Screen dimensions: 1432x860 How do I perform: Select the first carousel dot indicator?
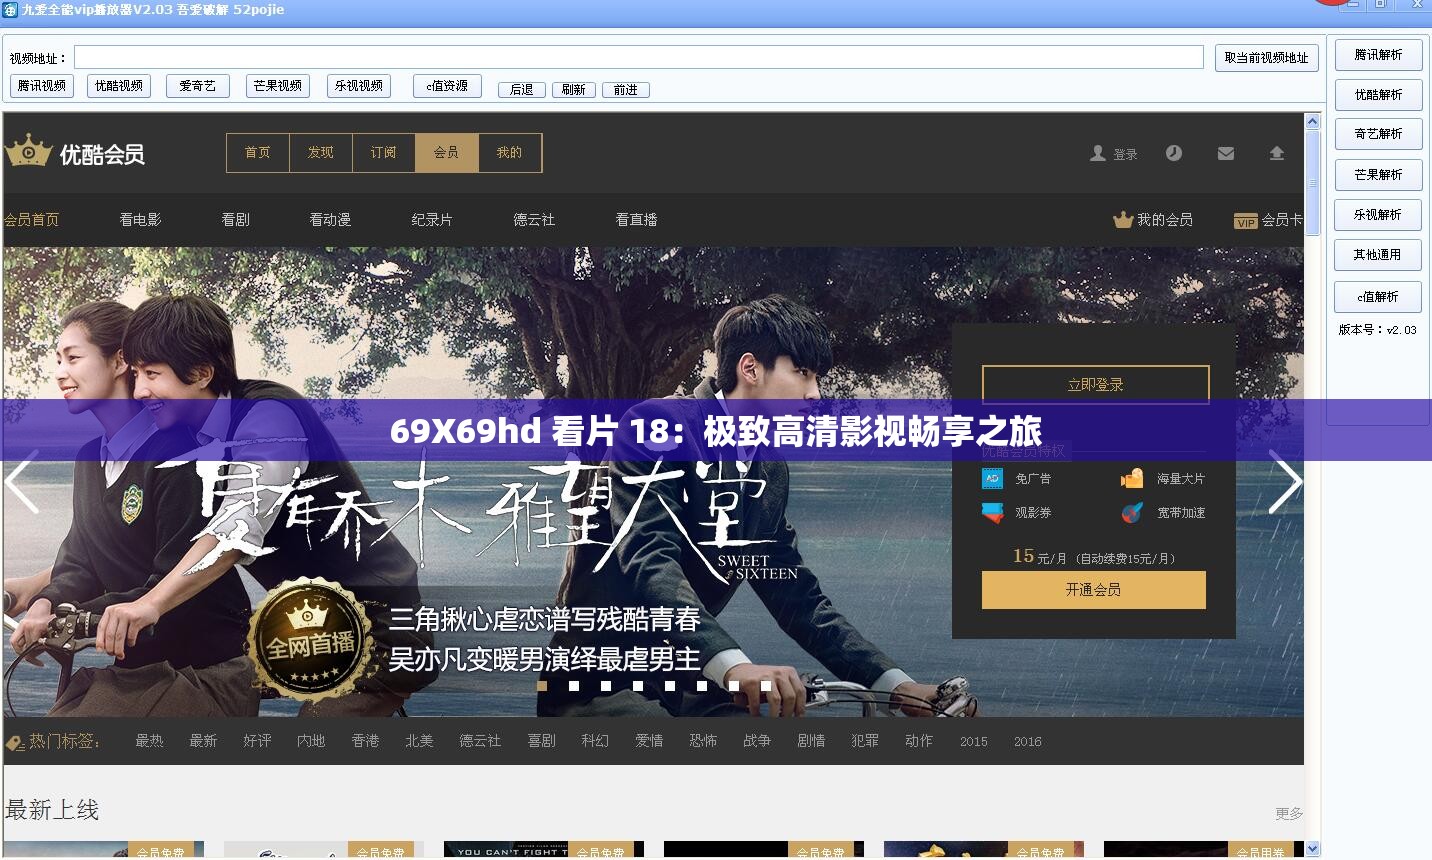(542, 686)
